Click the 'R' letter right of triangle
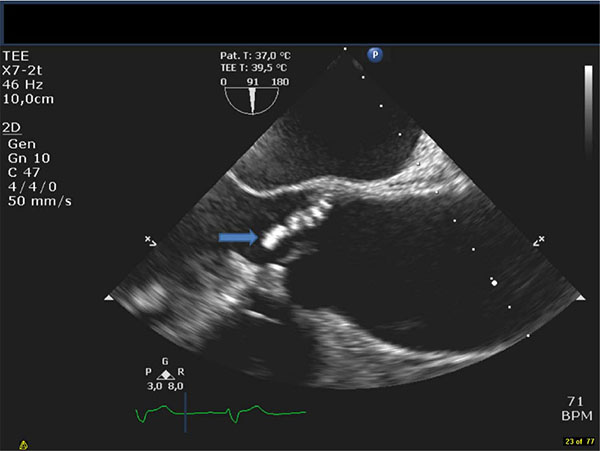Image resolution: width=600 pixels, height=451 pixels. [181, 372]
